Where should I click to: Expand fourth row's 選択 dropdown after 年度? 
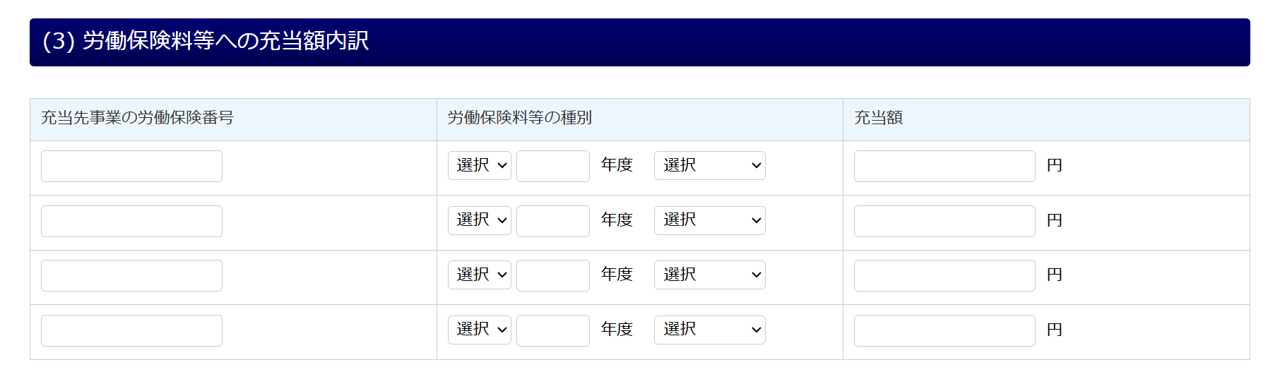710,330
